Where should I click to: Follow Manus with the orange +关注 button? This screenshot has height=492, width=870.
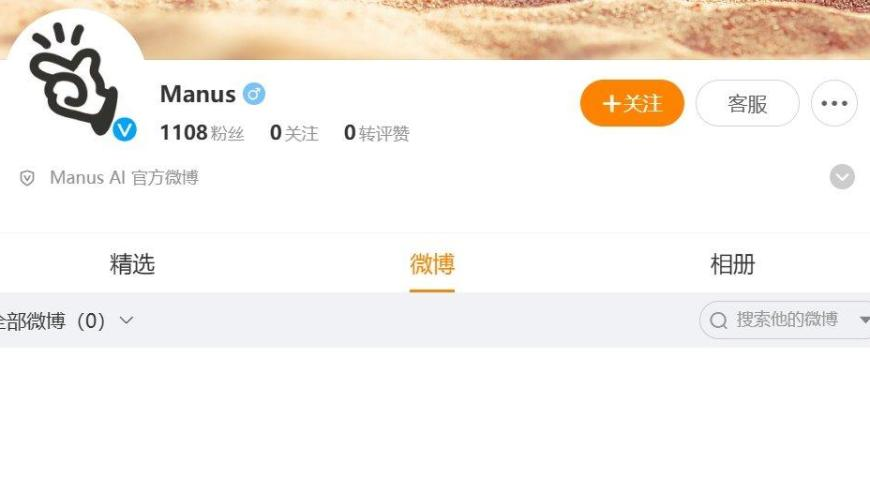pyautogui.click(x=632, y=103)
